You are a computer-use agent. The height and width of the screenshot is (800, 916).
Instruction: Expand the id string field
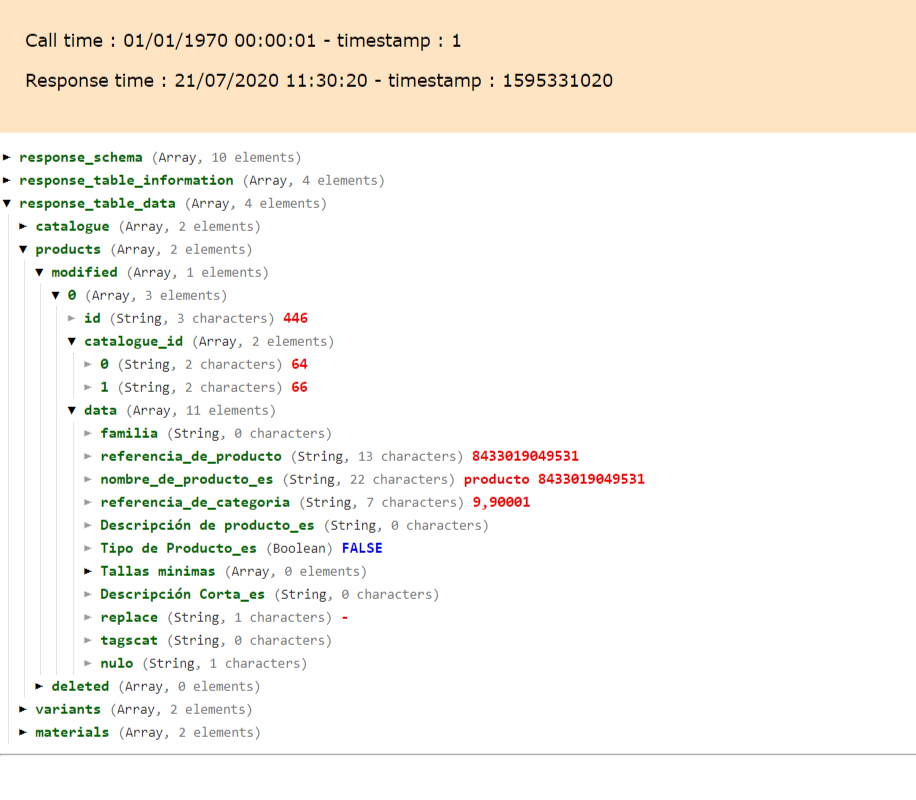coord(72,318)
